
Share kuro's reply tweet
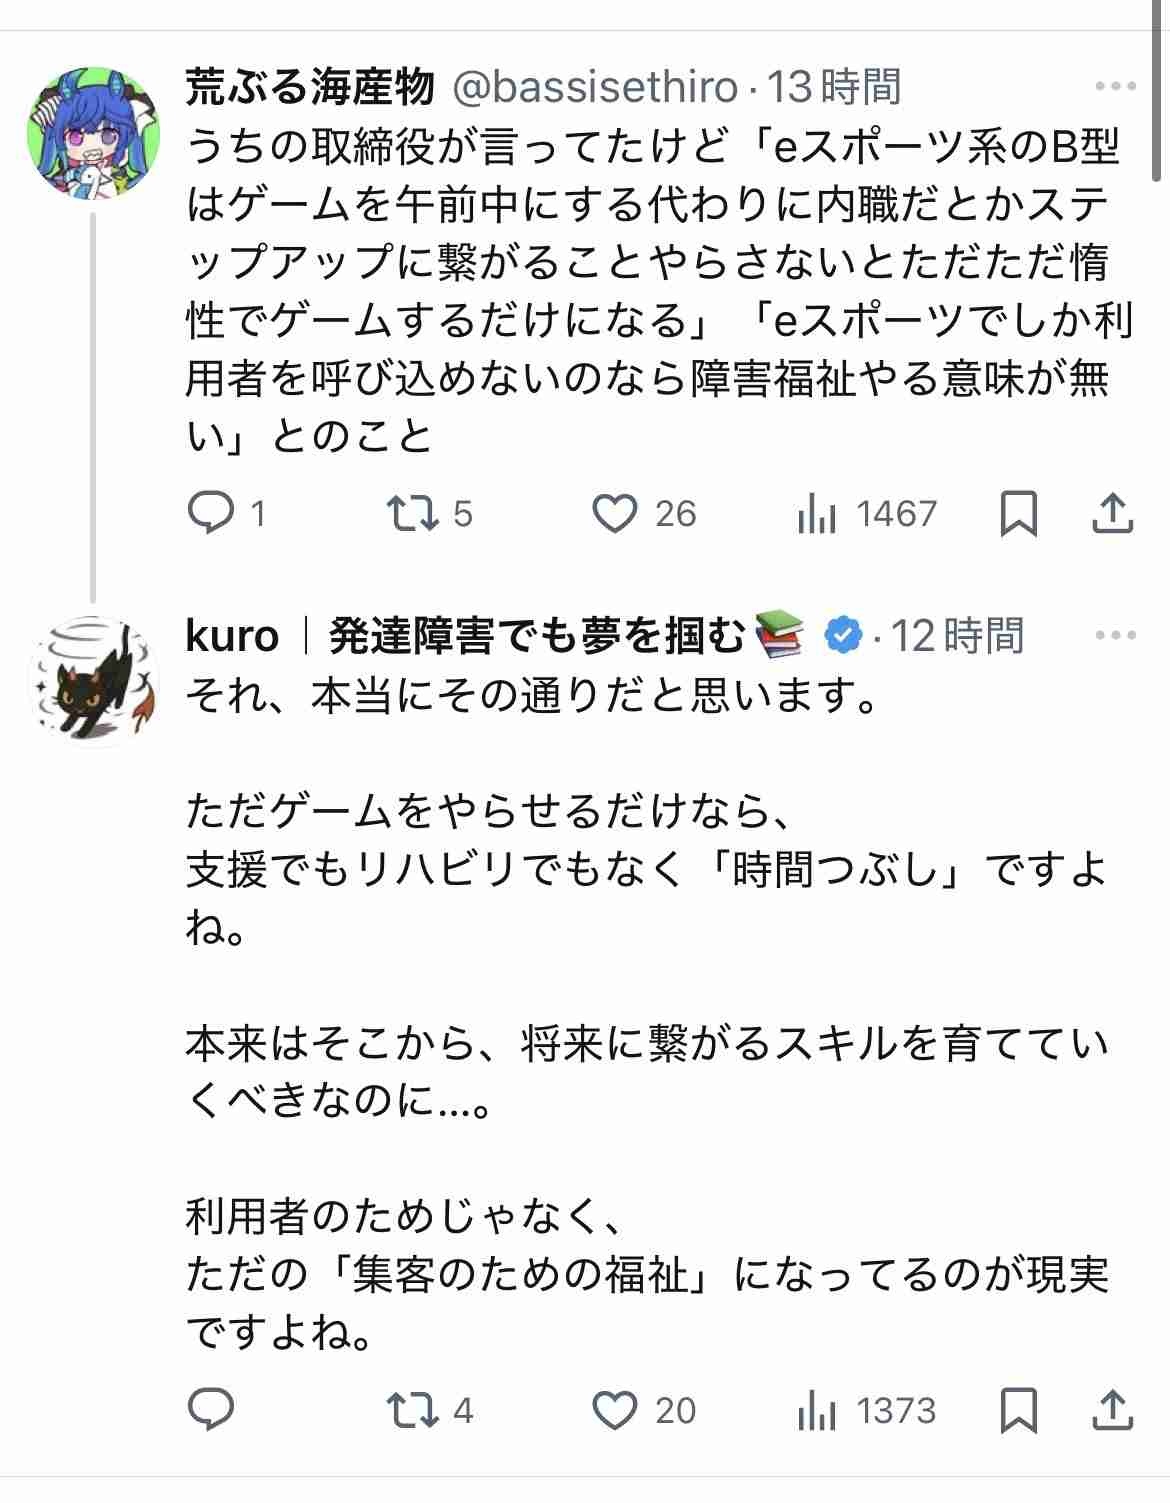point(1112,1410)
